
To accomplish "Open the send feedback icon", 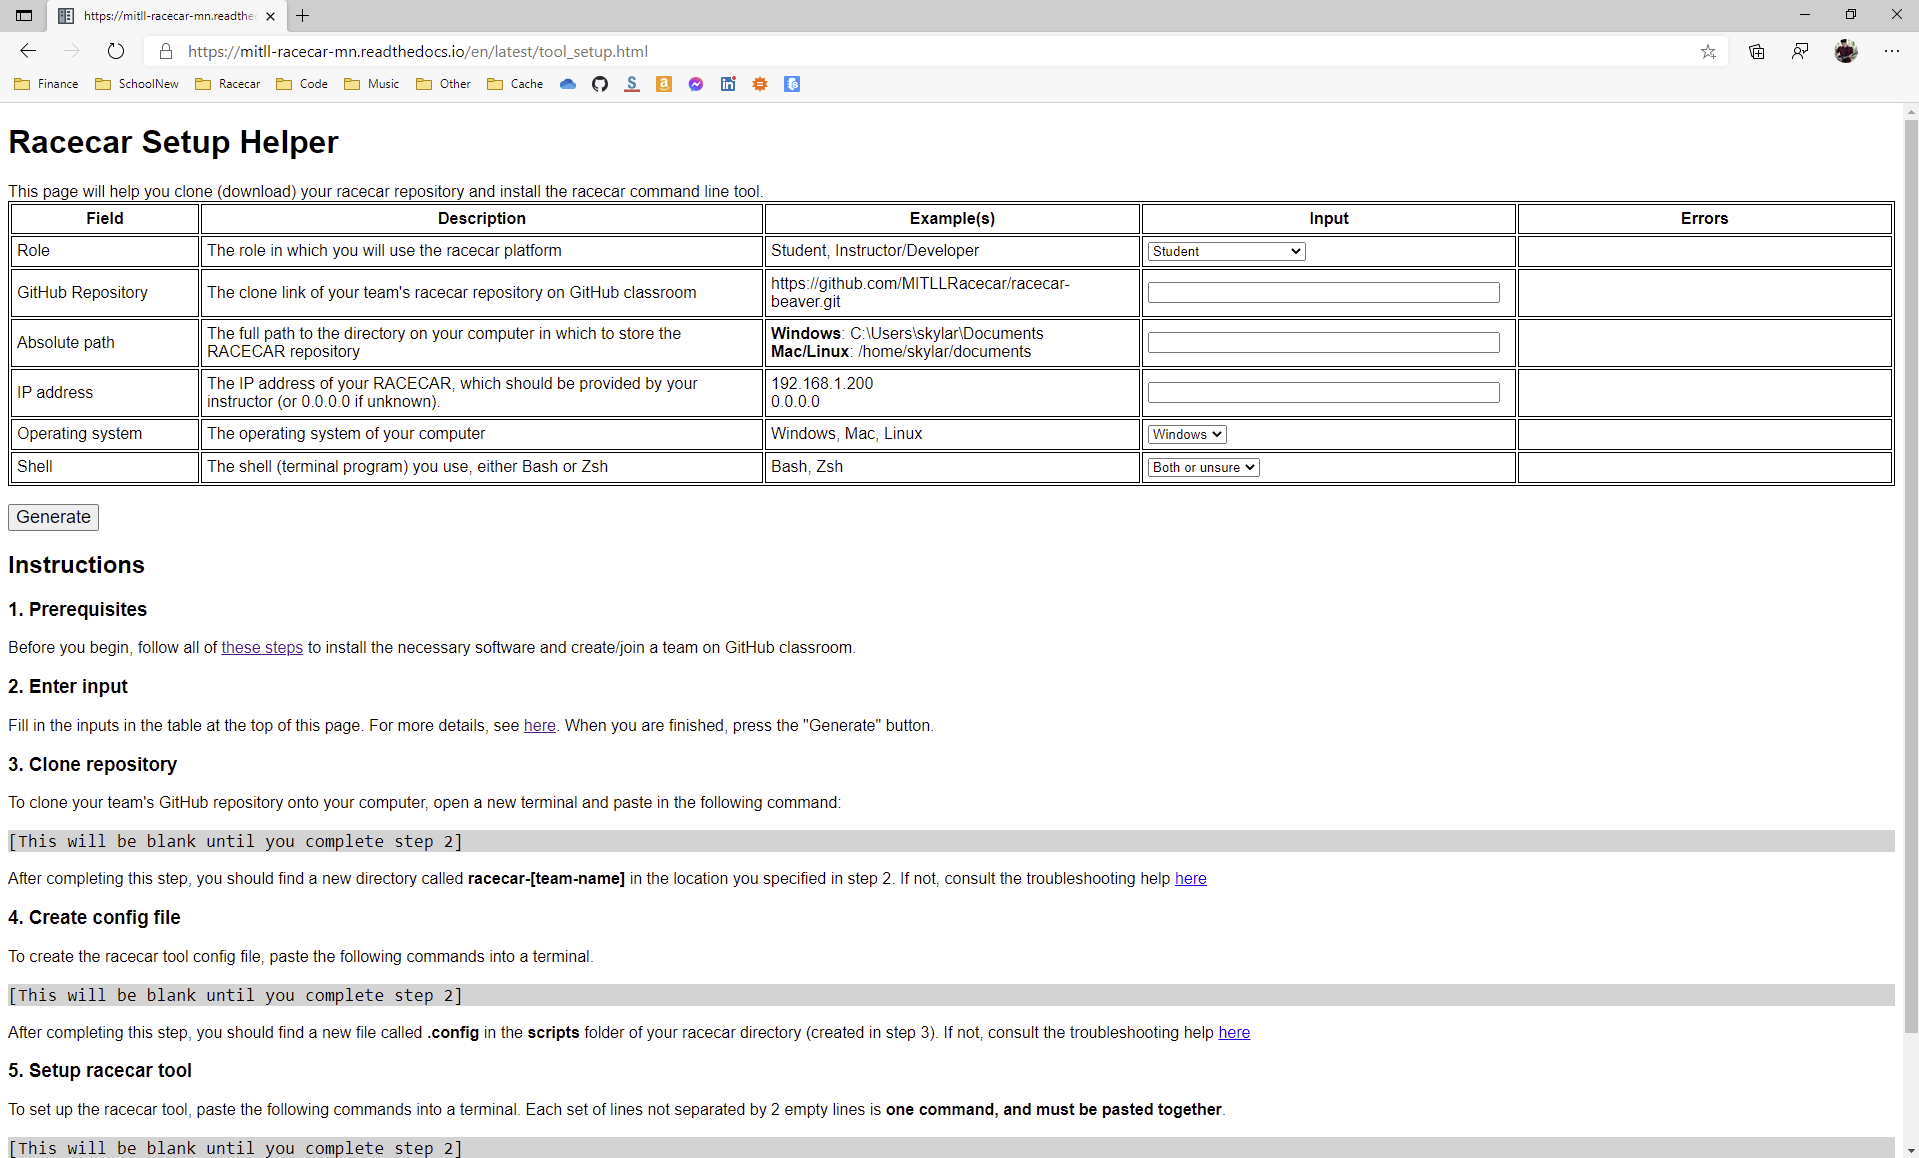I will 1800,51.
